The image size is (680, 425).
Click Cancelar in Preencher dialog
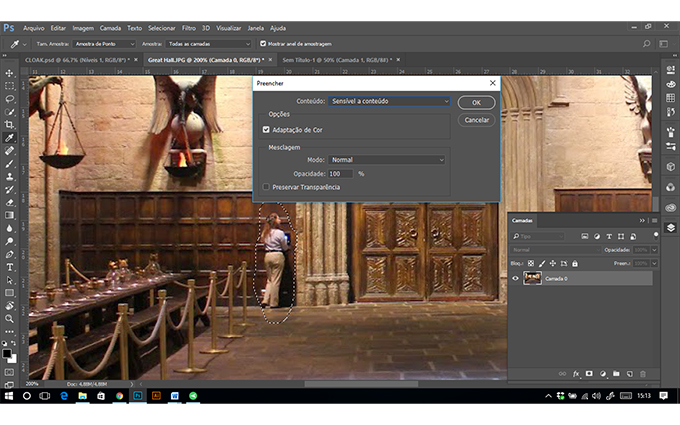(x=476, y=120)
